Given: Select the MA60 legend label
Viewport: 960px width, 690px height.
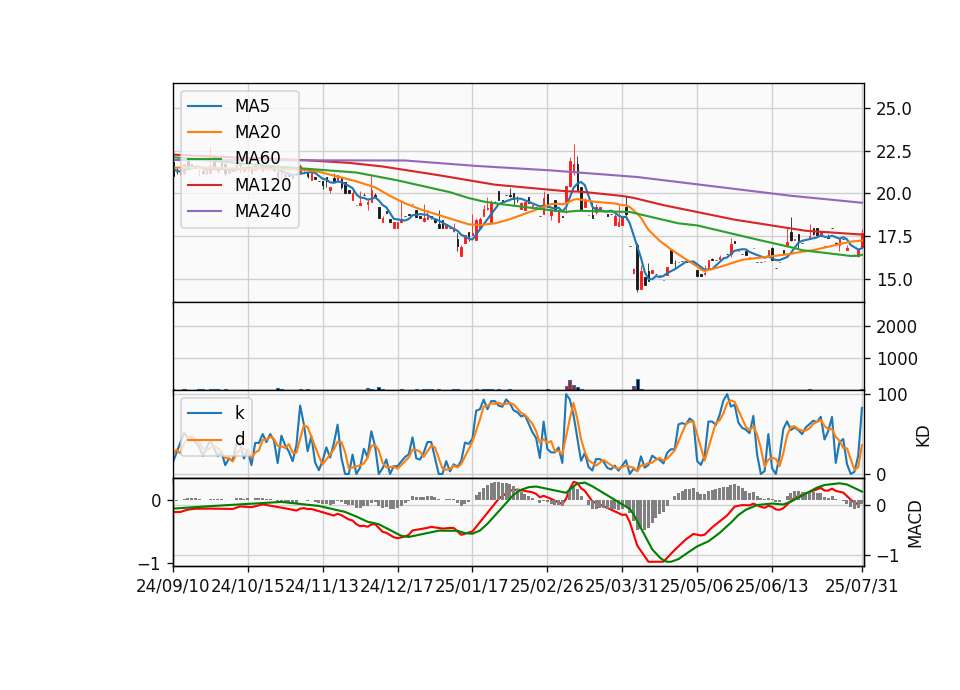Looking at the screenshot, I should [x=258, y=159].
